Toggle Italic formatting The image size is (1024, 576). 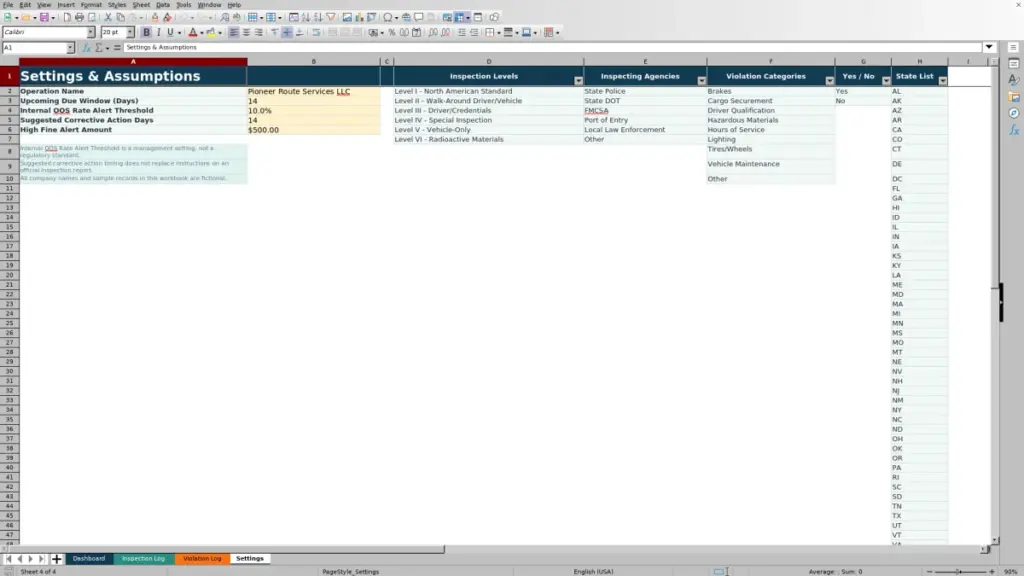(159, 33)
